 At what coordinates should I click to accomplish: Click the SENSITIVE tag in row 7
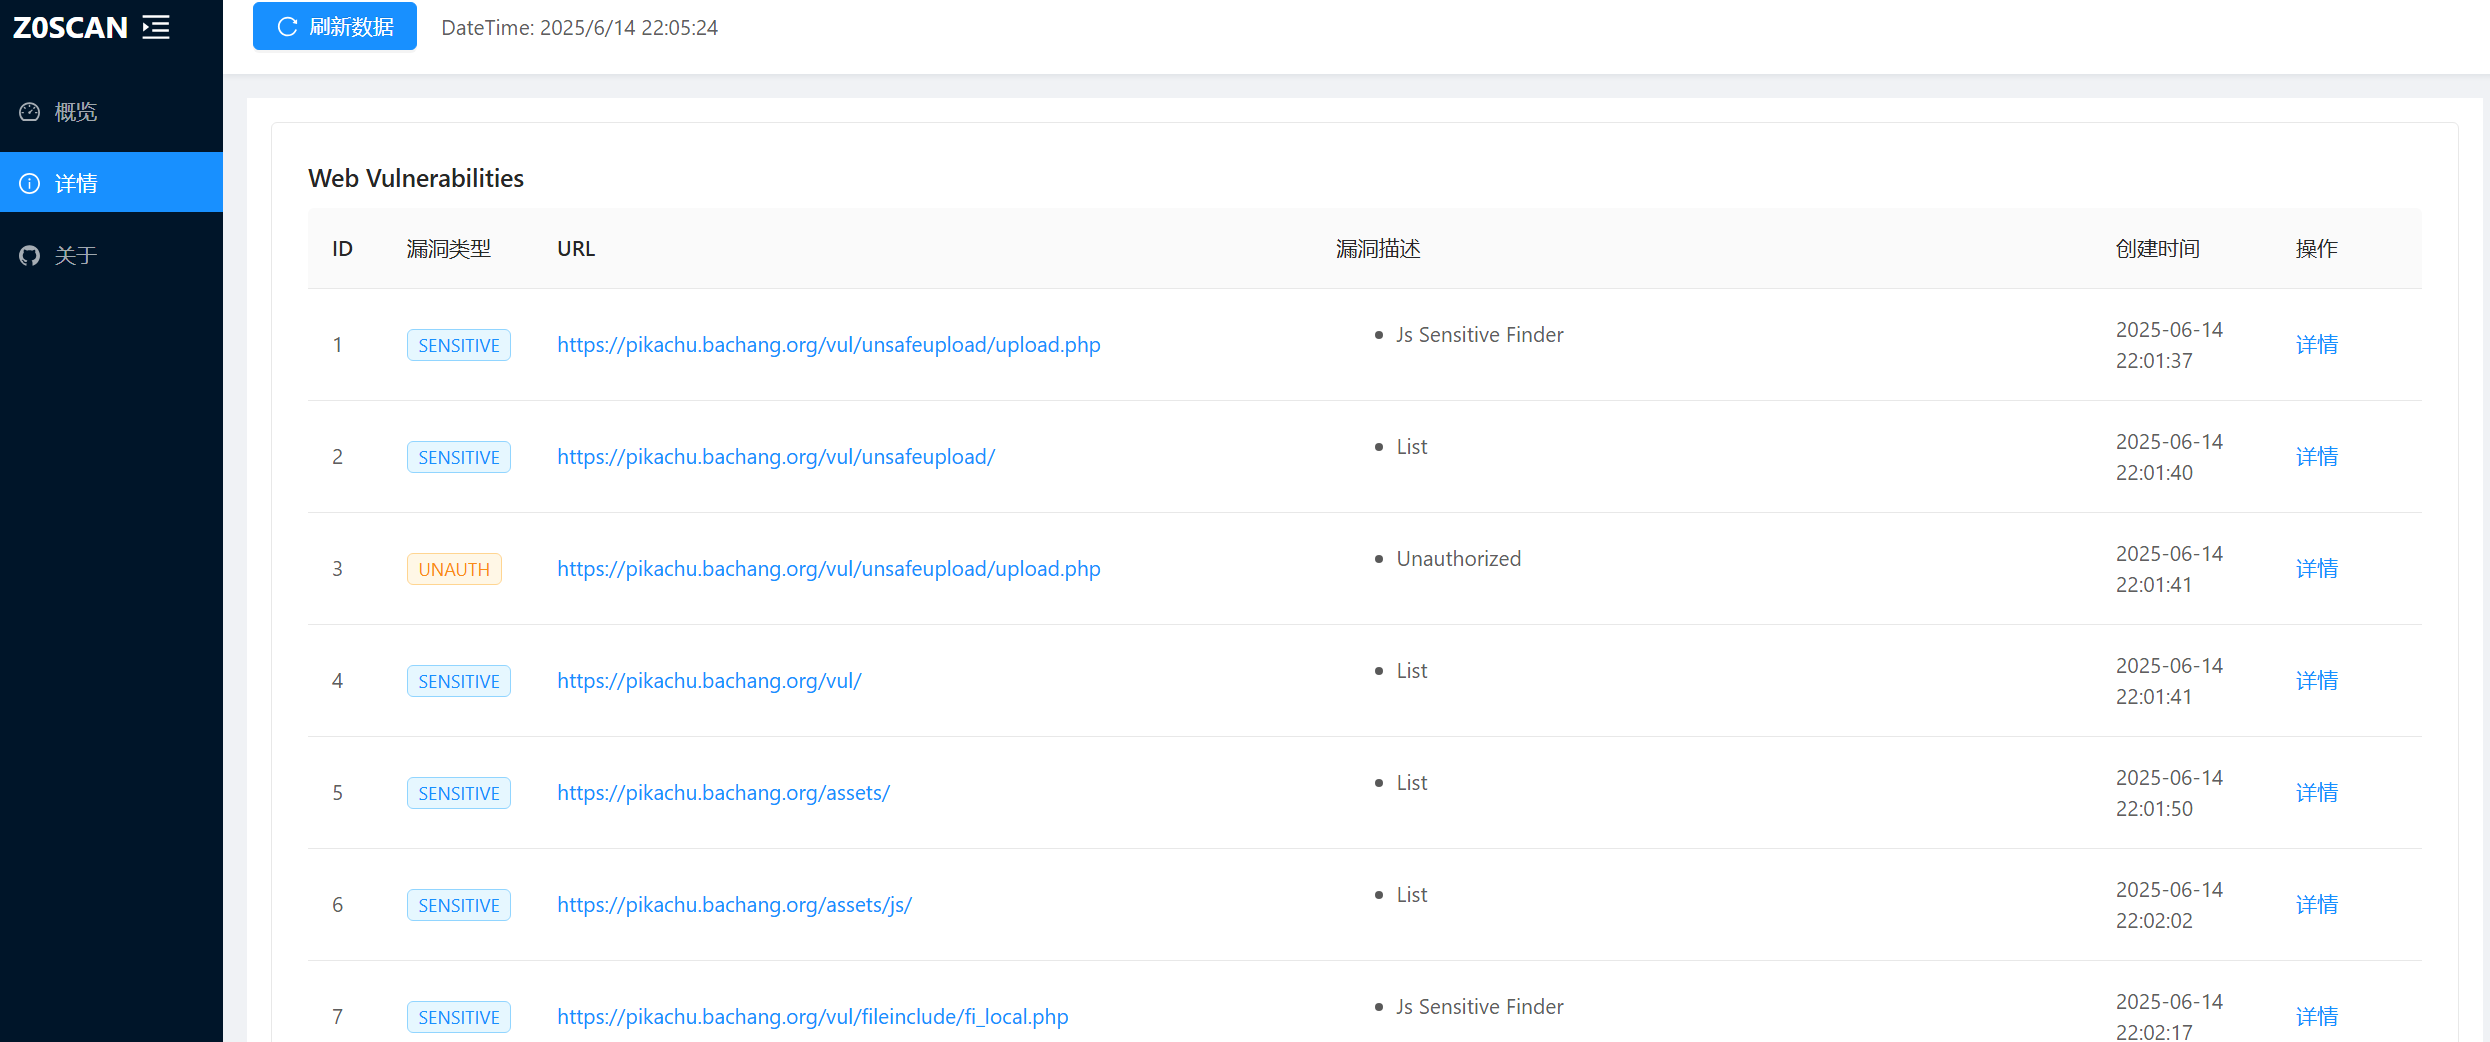(x=459, y=1017)
